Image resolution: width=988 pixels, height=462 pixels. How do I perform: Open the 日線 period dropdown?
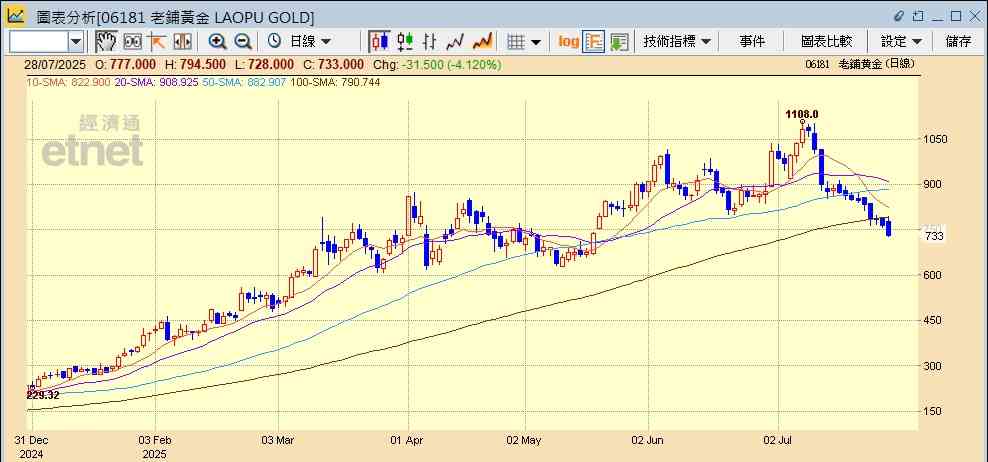(310, 42)
